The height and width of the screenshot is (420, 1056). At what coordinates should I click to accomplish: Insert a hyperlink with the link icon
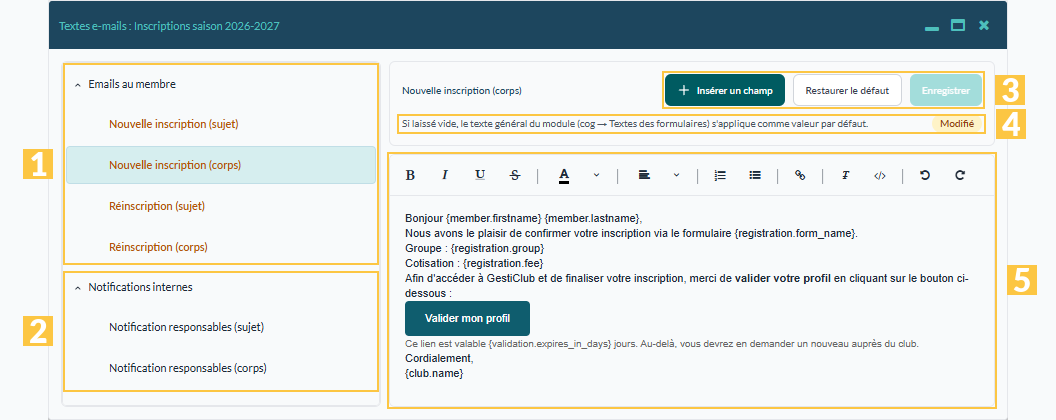pos(800,175)
